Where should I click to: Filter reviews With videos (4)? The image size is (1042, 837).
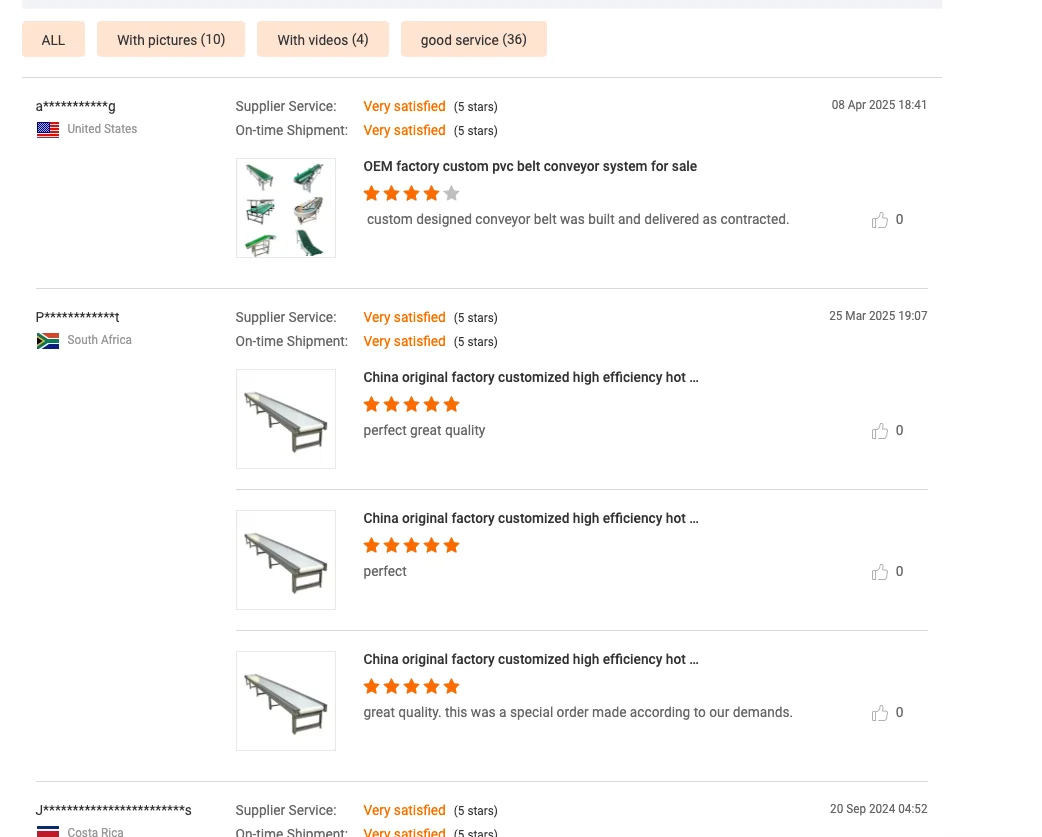(323, 40)
